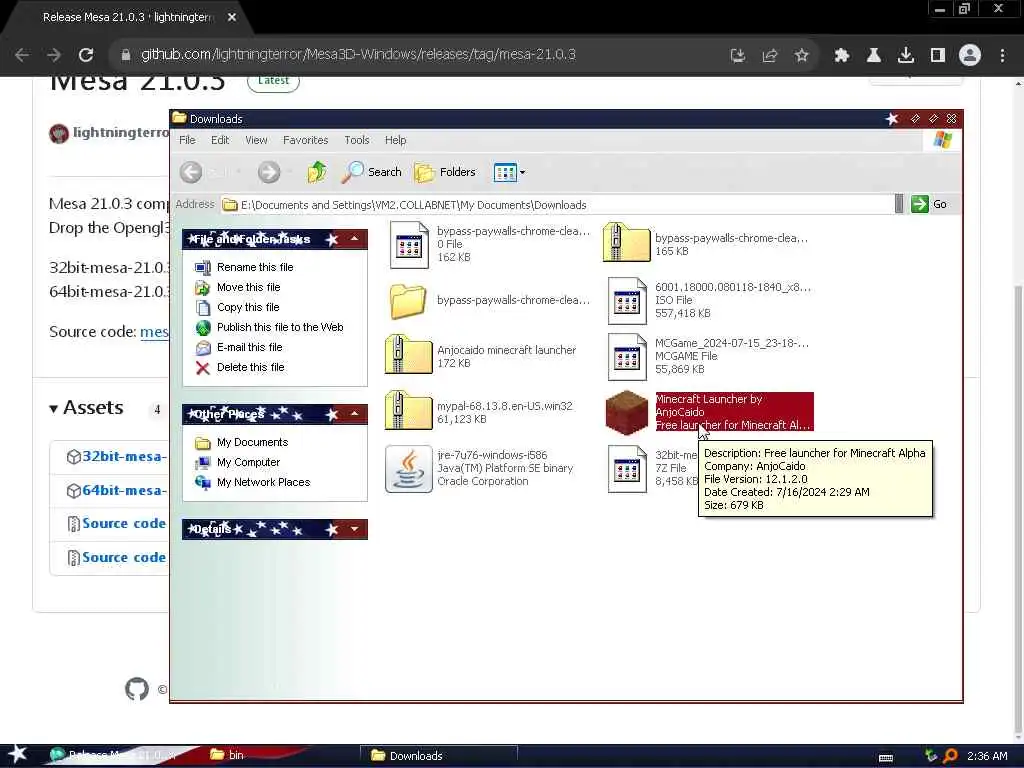Image resolution: width=1024 pixels, height=768 pixels.
Task: Open the View menu in Downloads
Action: 256,140
